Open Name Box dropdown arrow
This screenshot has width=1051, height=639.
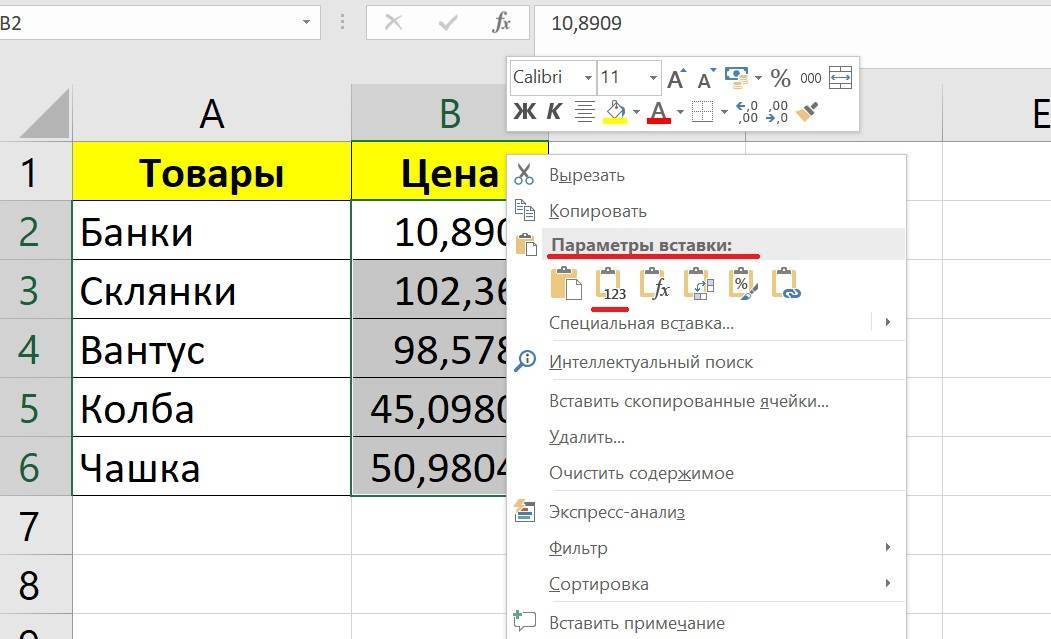306,22
